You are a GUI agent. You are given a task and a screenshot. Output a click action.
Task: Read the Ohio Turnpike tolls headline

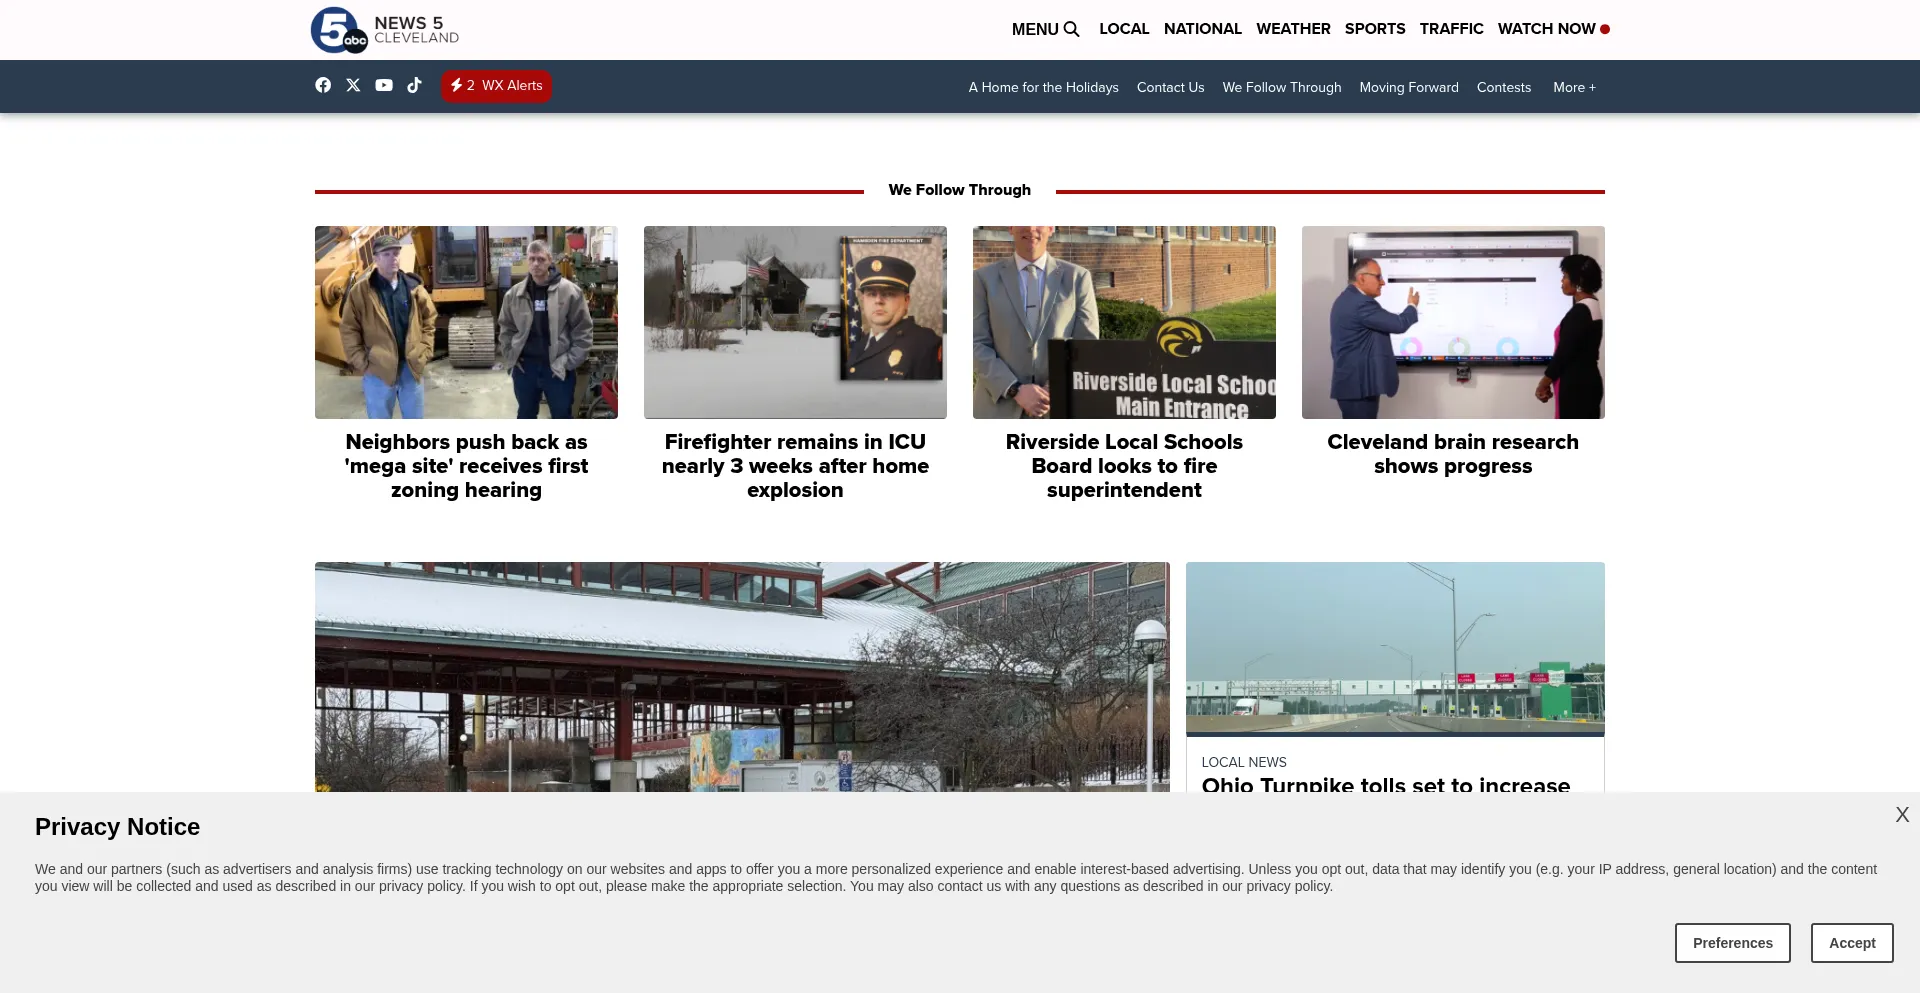coord(1385,784)
